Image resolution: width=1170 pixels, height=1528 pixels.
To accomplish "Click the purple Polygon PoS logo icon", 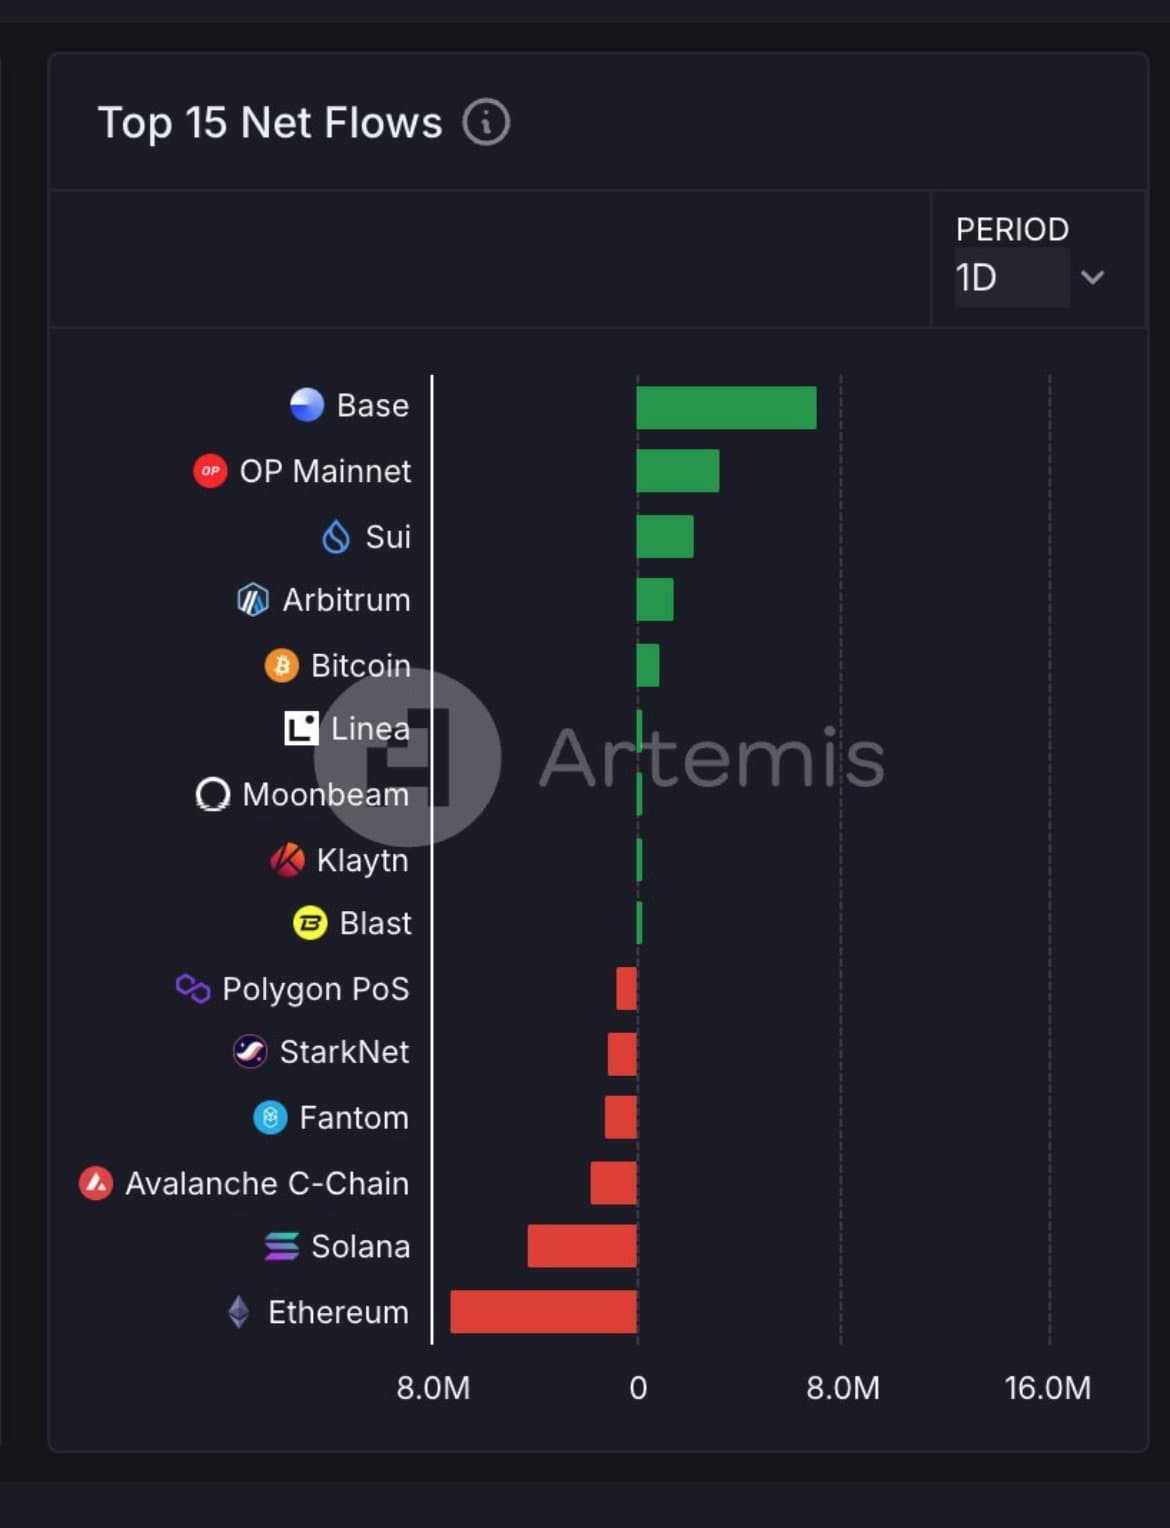I will coord(193,989).
